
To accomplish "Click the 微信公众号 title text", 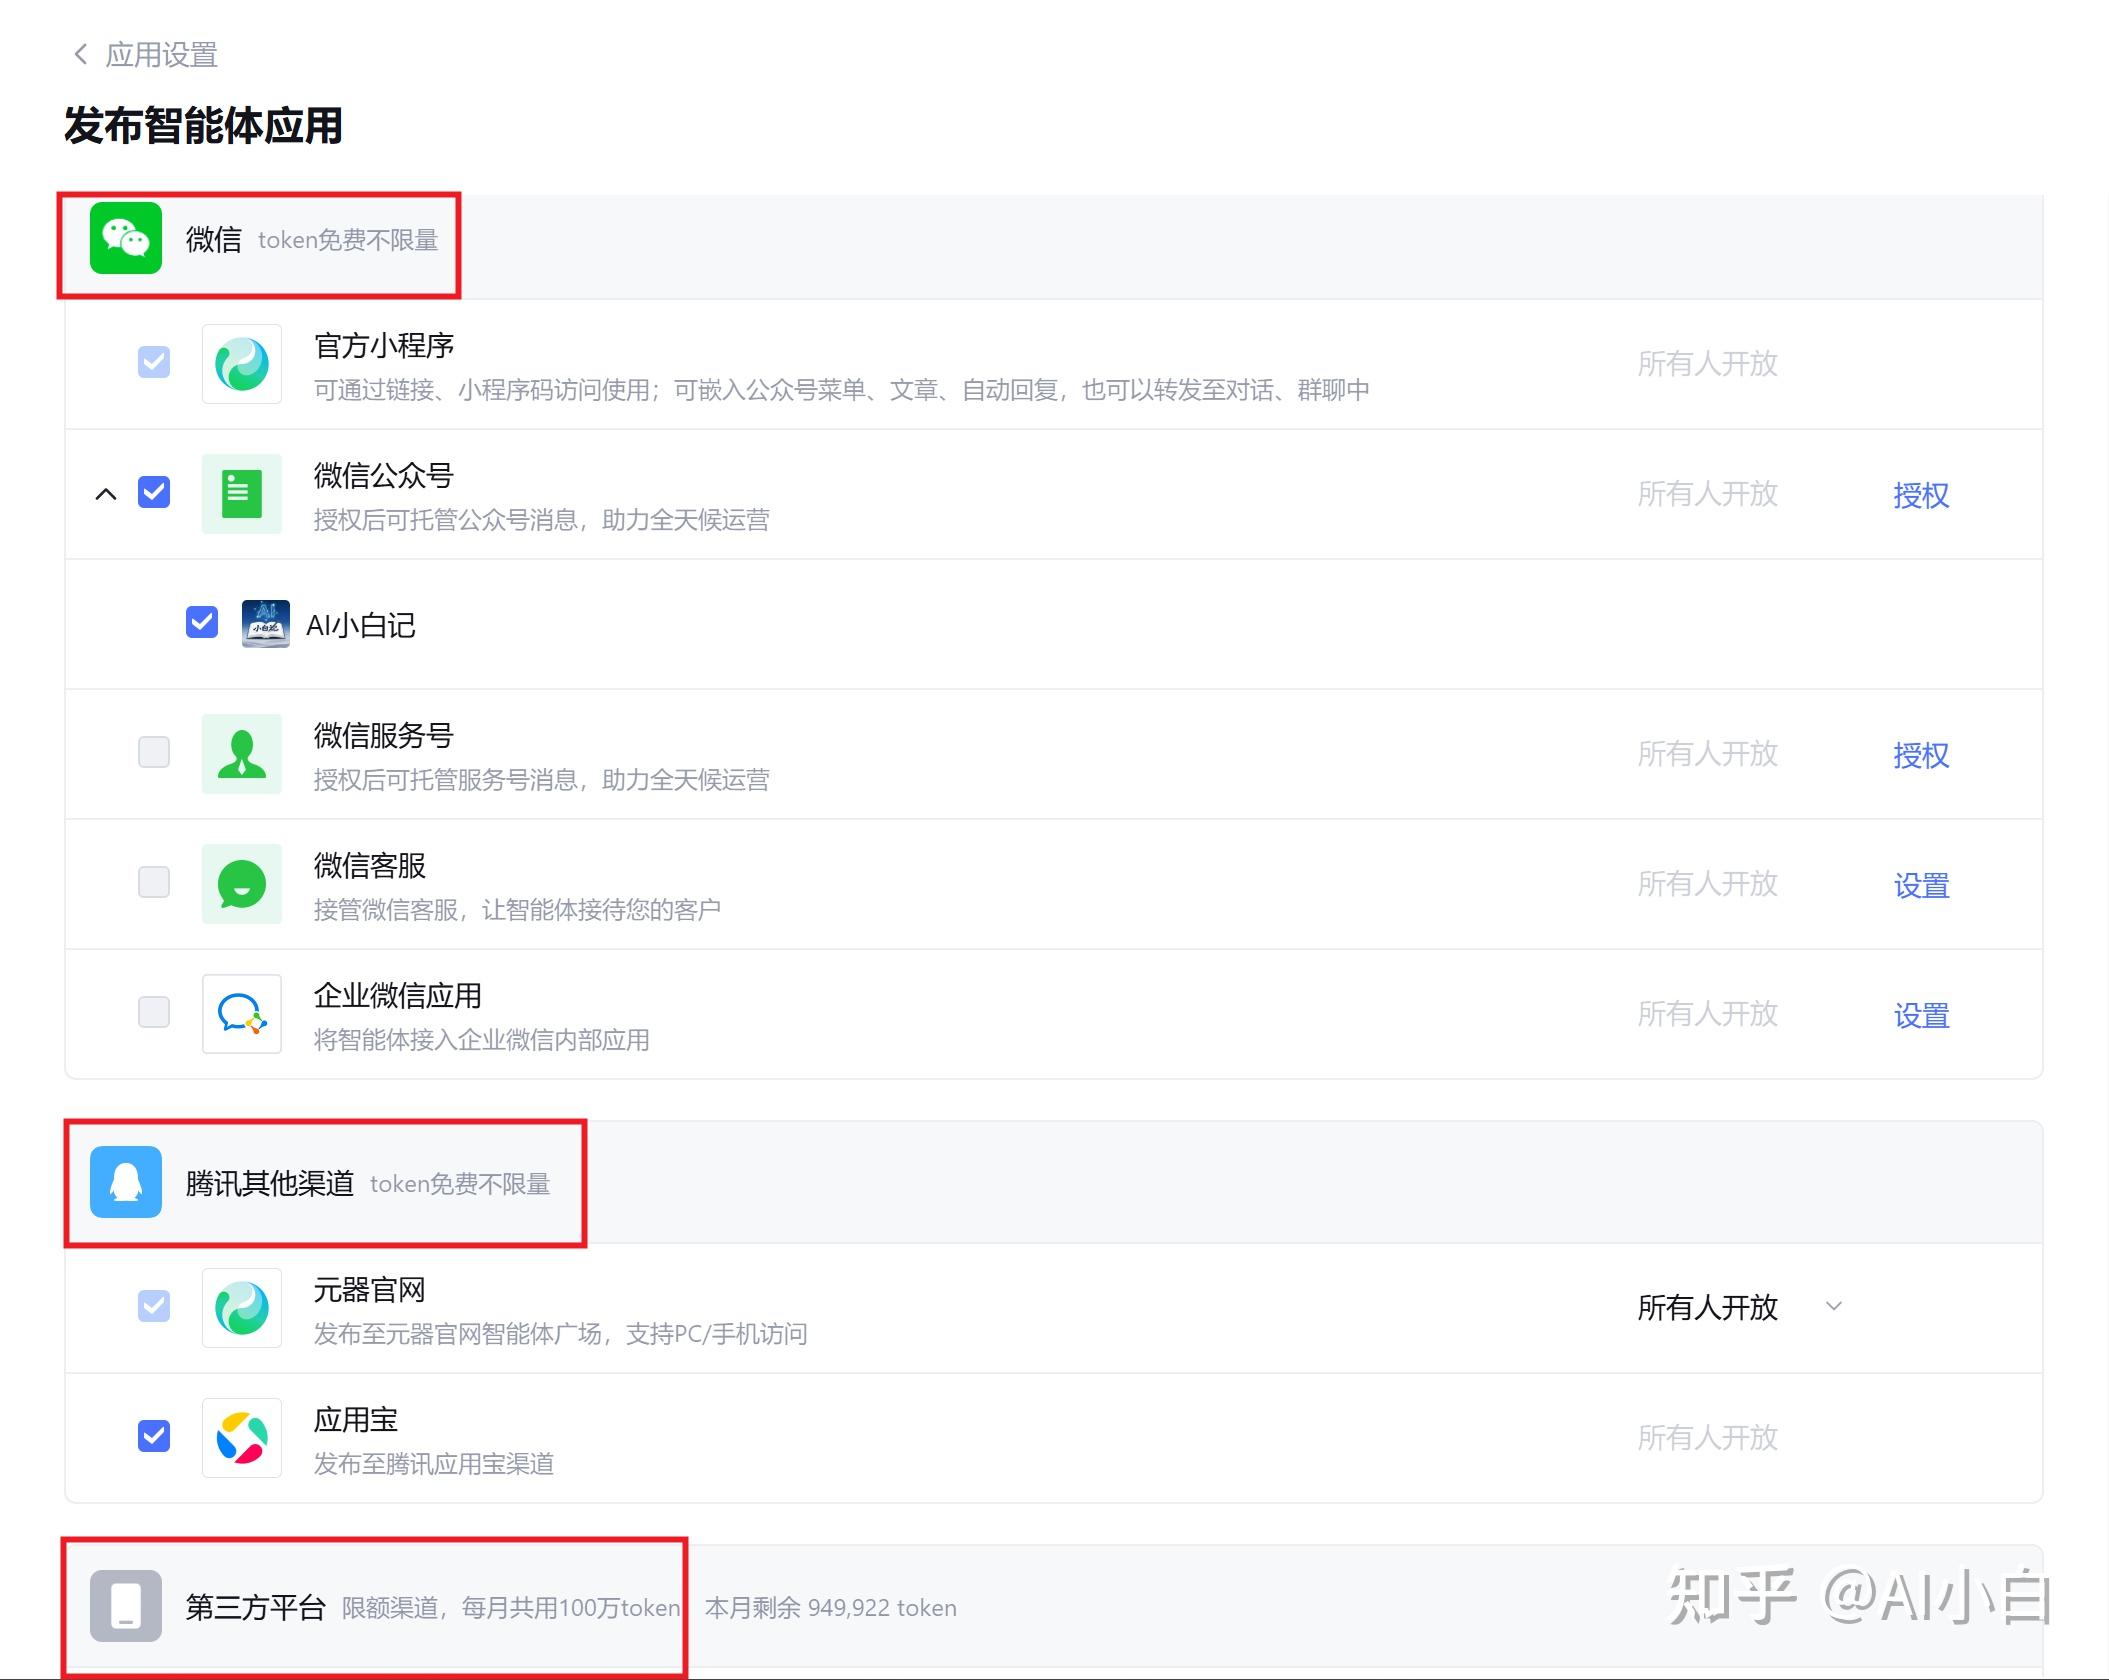I will [x=384, y=476].
